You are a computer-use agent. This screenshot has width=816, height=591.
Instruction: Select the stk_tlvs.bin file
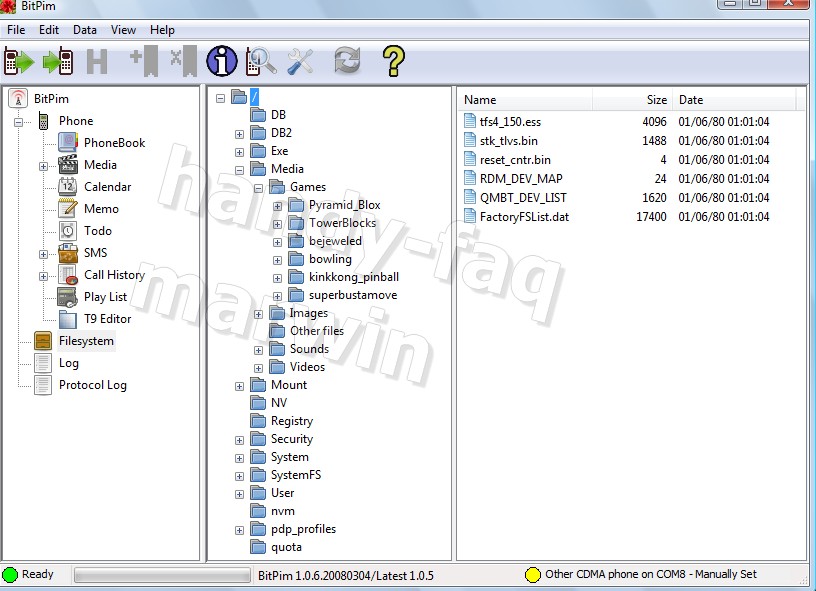coord(508,140)
